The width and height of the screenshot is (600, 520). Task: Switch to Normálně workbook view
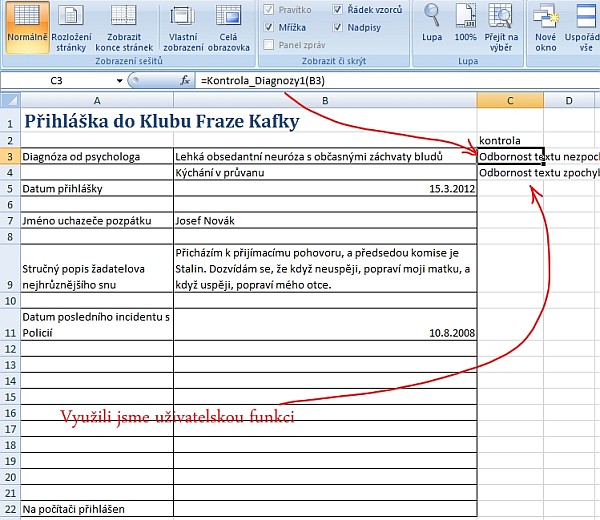point(27,28)
